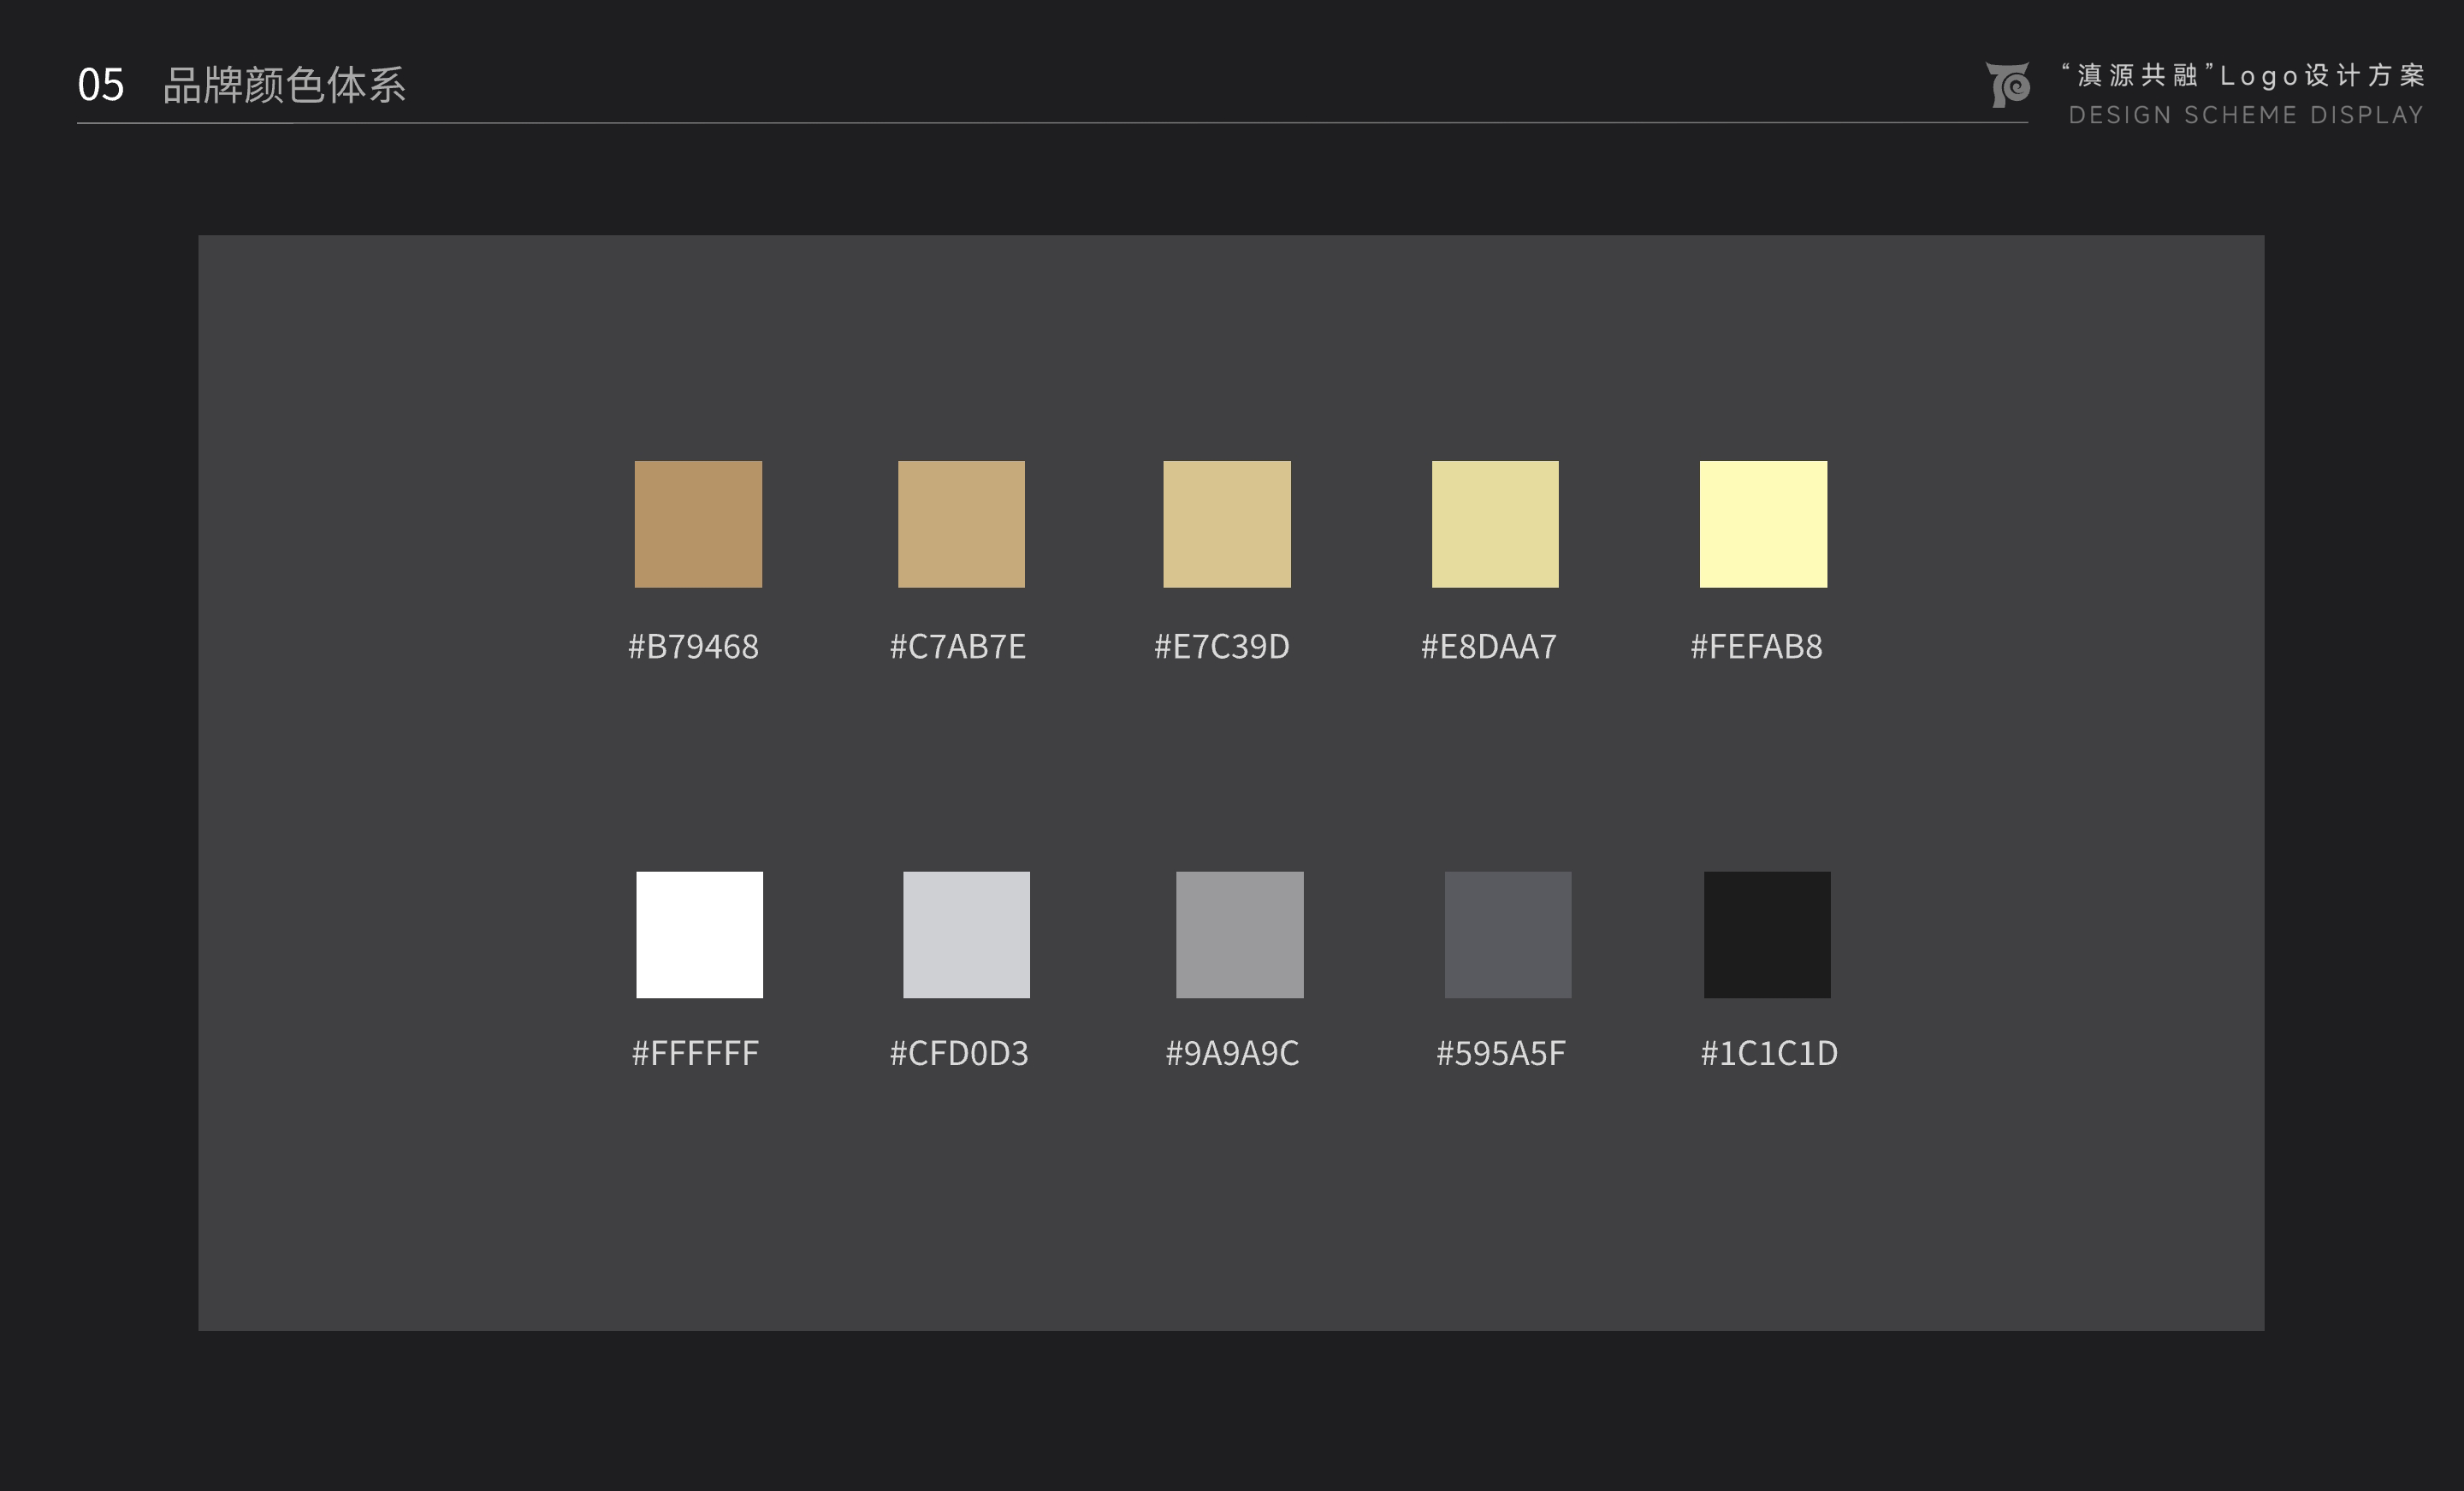2464x1491 pixels.
Task: Choose the #9A9A9C medium gray swatch
Action: pyautogui.click(x=1239, y=935)
